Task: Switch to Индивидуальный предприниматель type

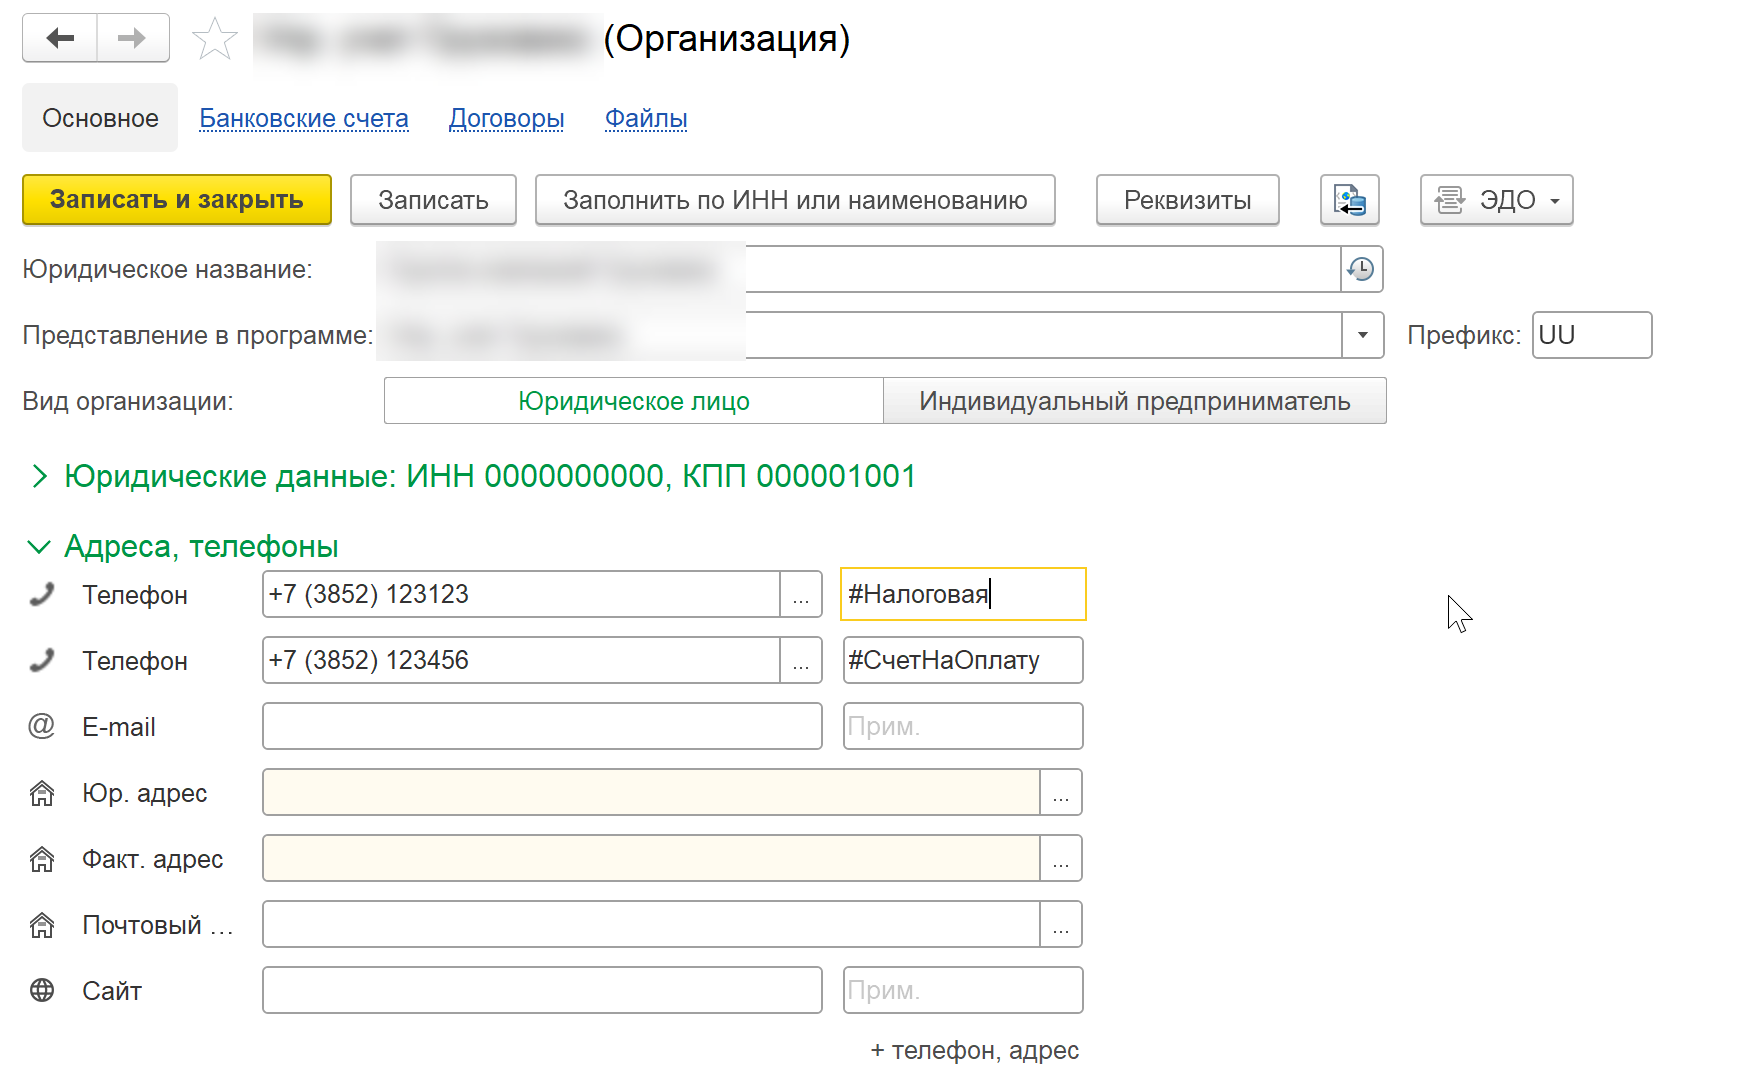Action: click(1134, 401)
